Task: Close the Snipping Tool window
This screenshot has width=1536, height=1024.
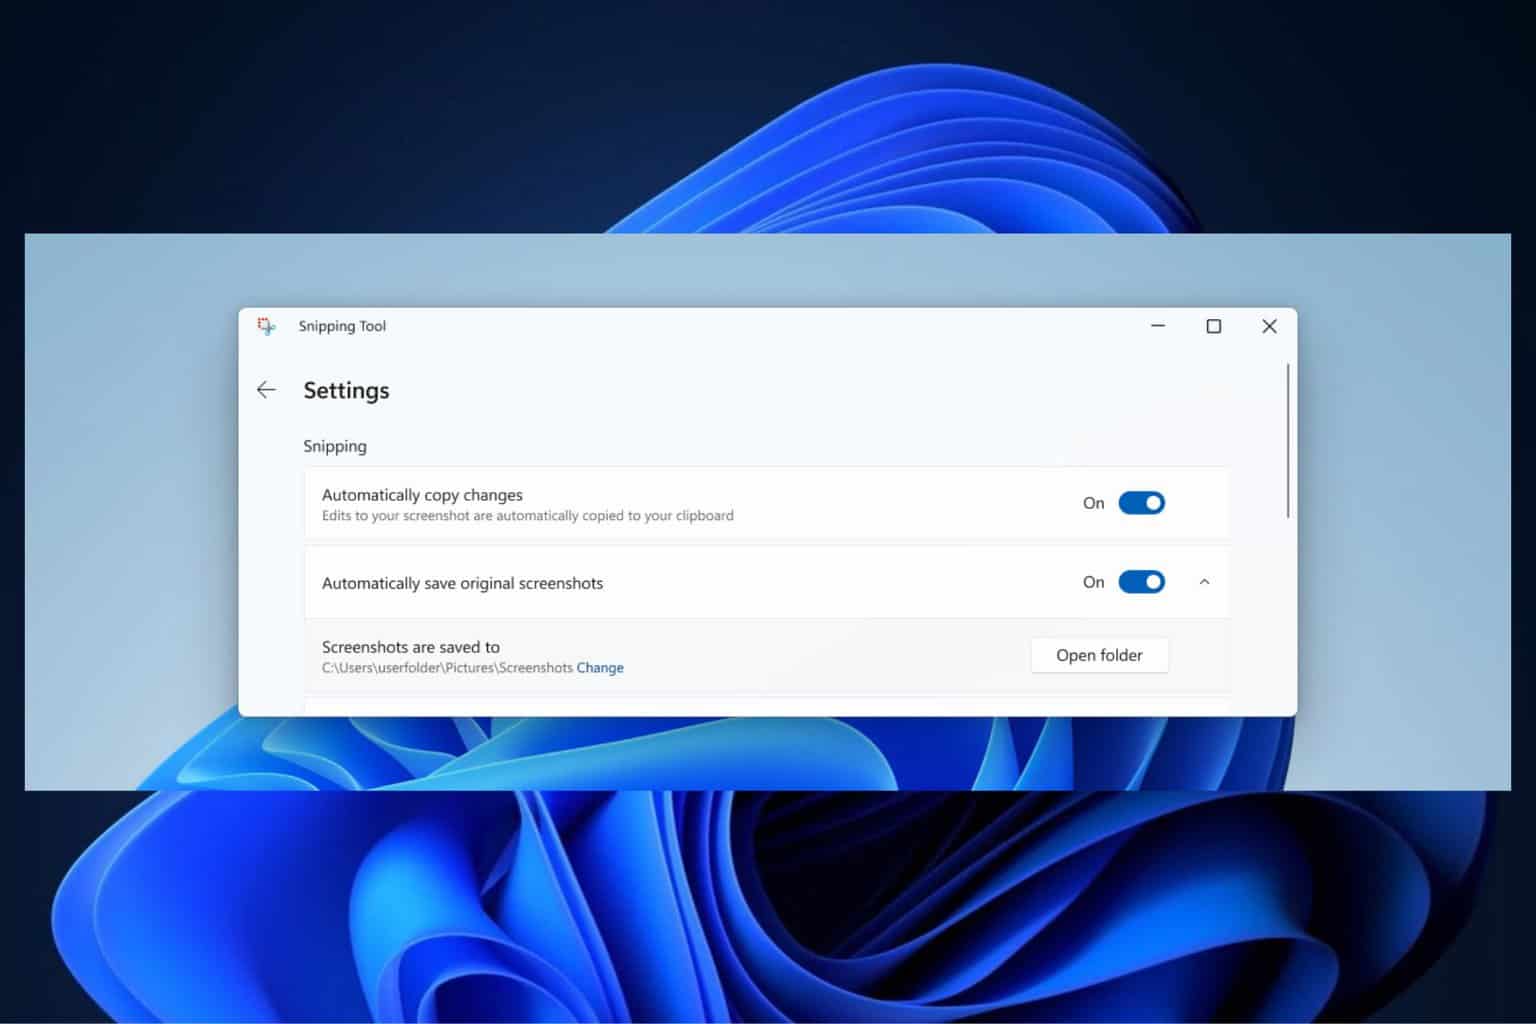Action: click(x=1269, y=326)
